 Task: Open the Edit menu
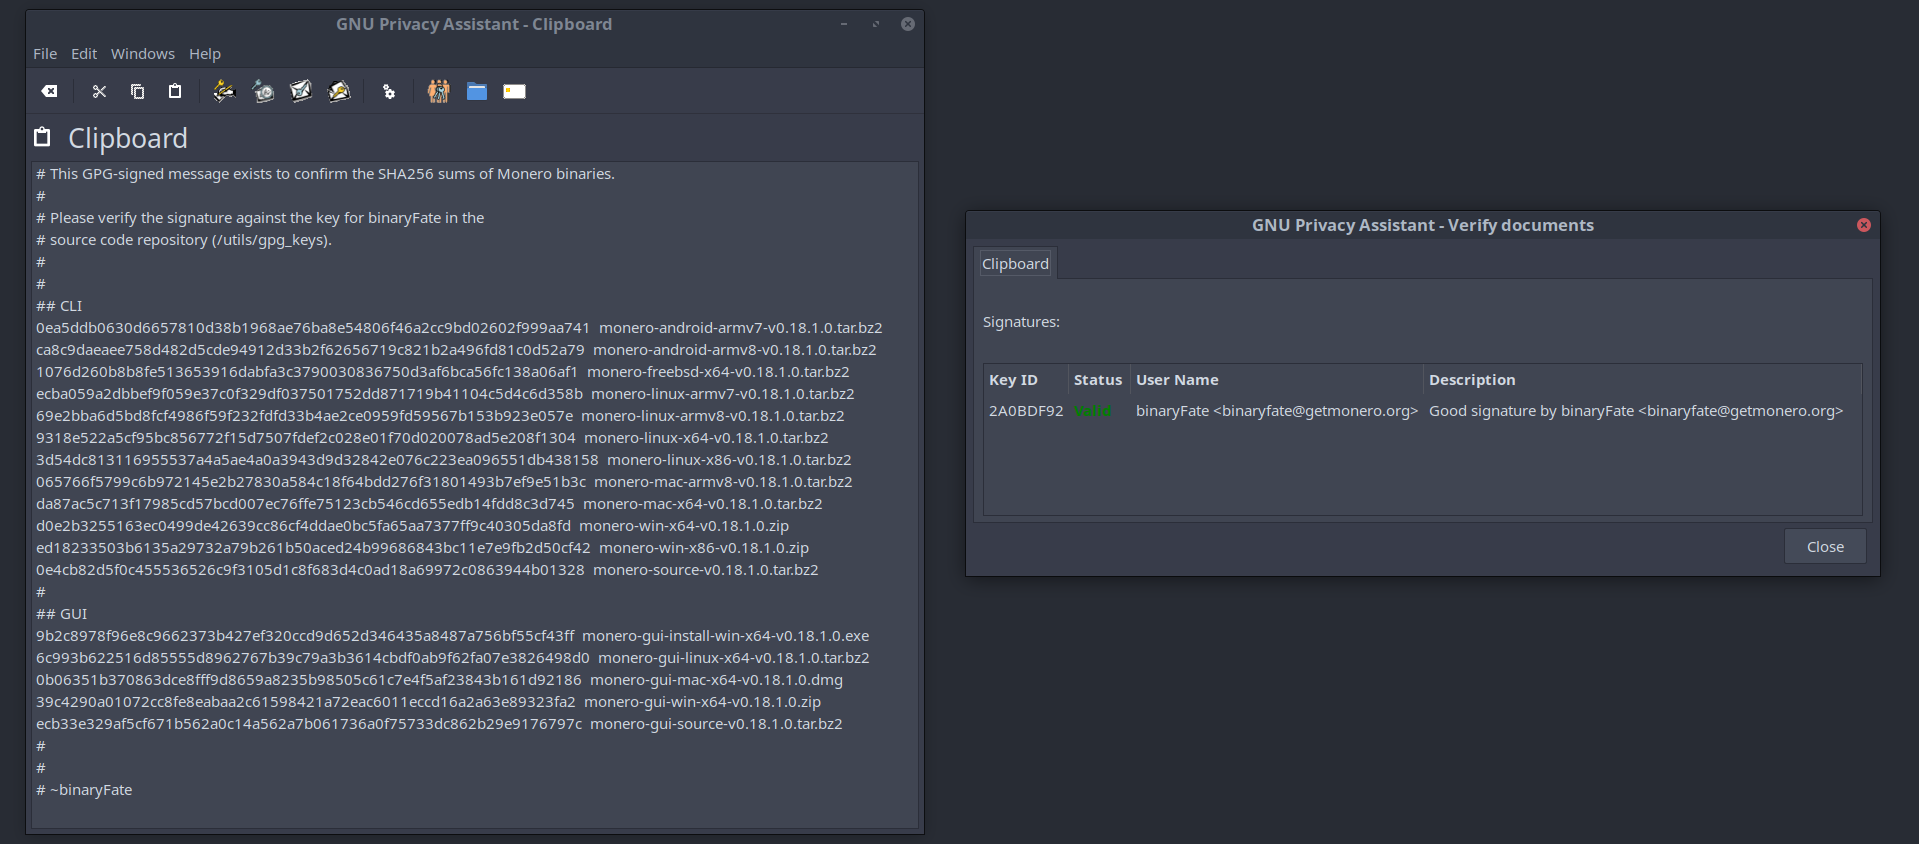pos(84,54)
